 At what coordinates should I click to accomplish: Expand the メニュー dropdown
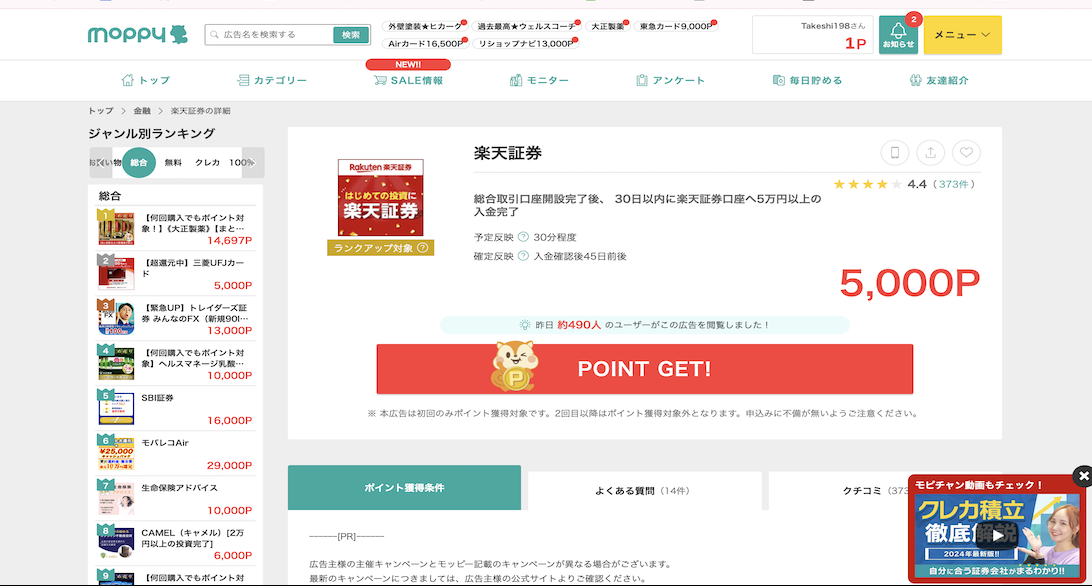(962, 35)
